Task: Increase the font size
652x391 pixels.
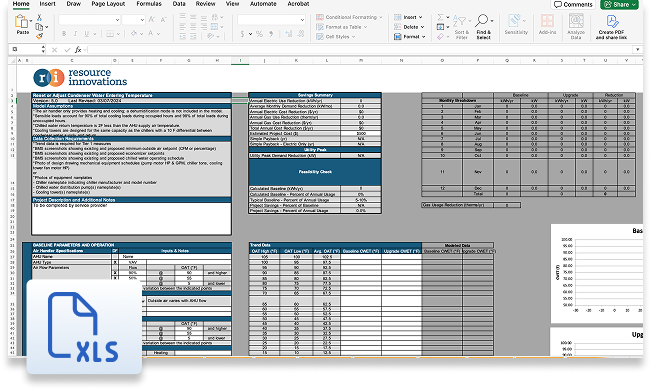Action: [x=152, y=20]
